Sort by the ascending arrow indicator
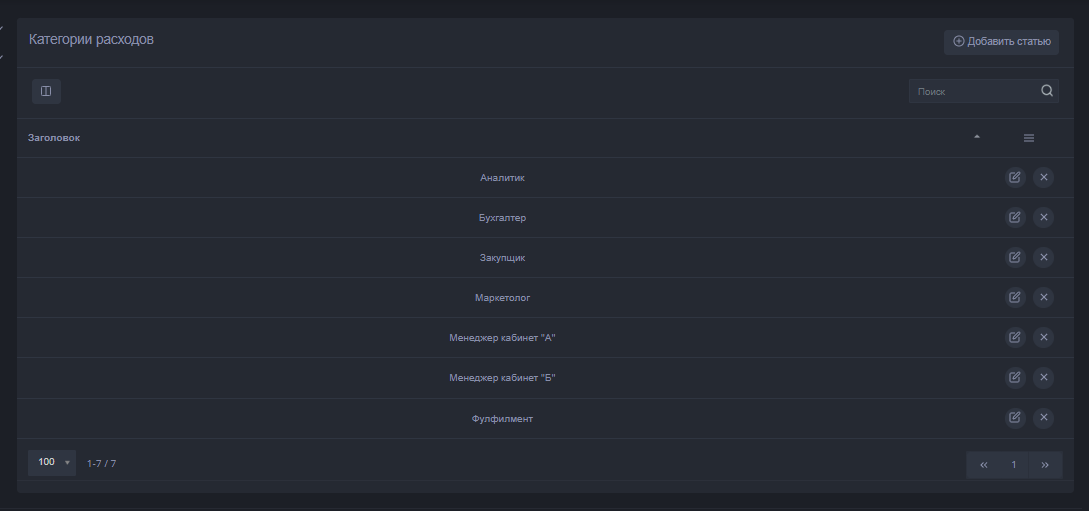Viewport: 1089px width, 511px height. click(977, 137)
